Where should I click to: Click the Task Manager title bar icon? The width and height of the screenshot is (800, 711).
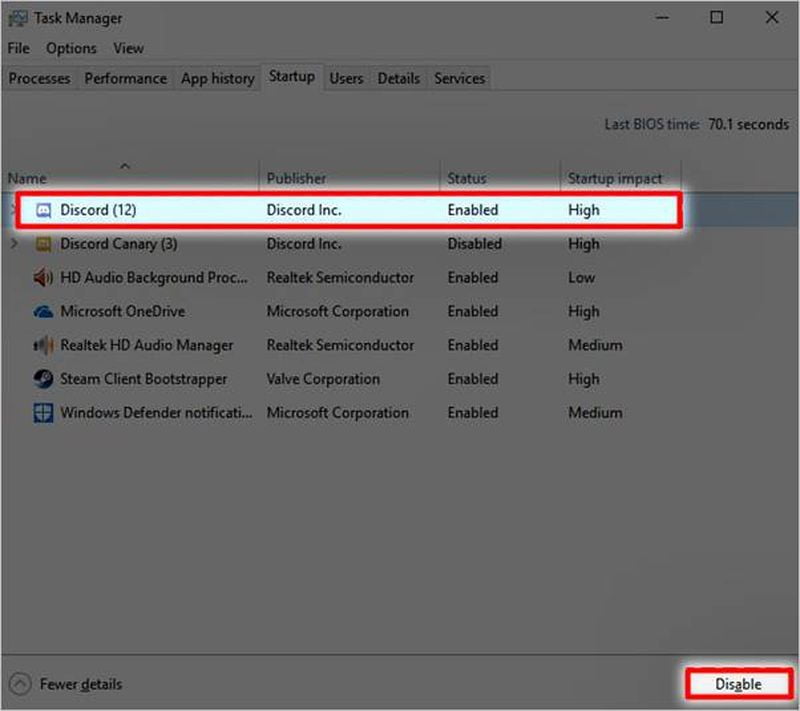pyautogui.click(x=17, y=18)
